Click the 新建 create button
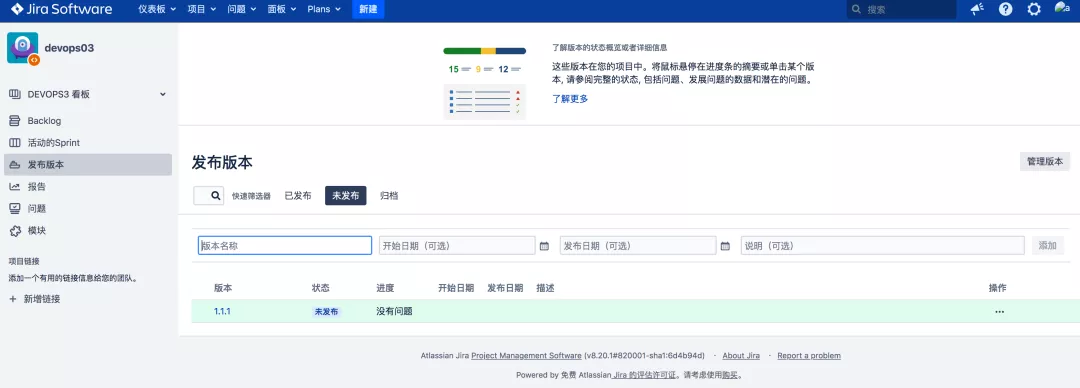The width and height of the screenshot is (1080, 388). [368, 10]
